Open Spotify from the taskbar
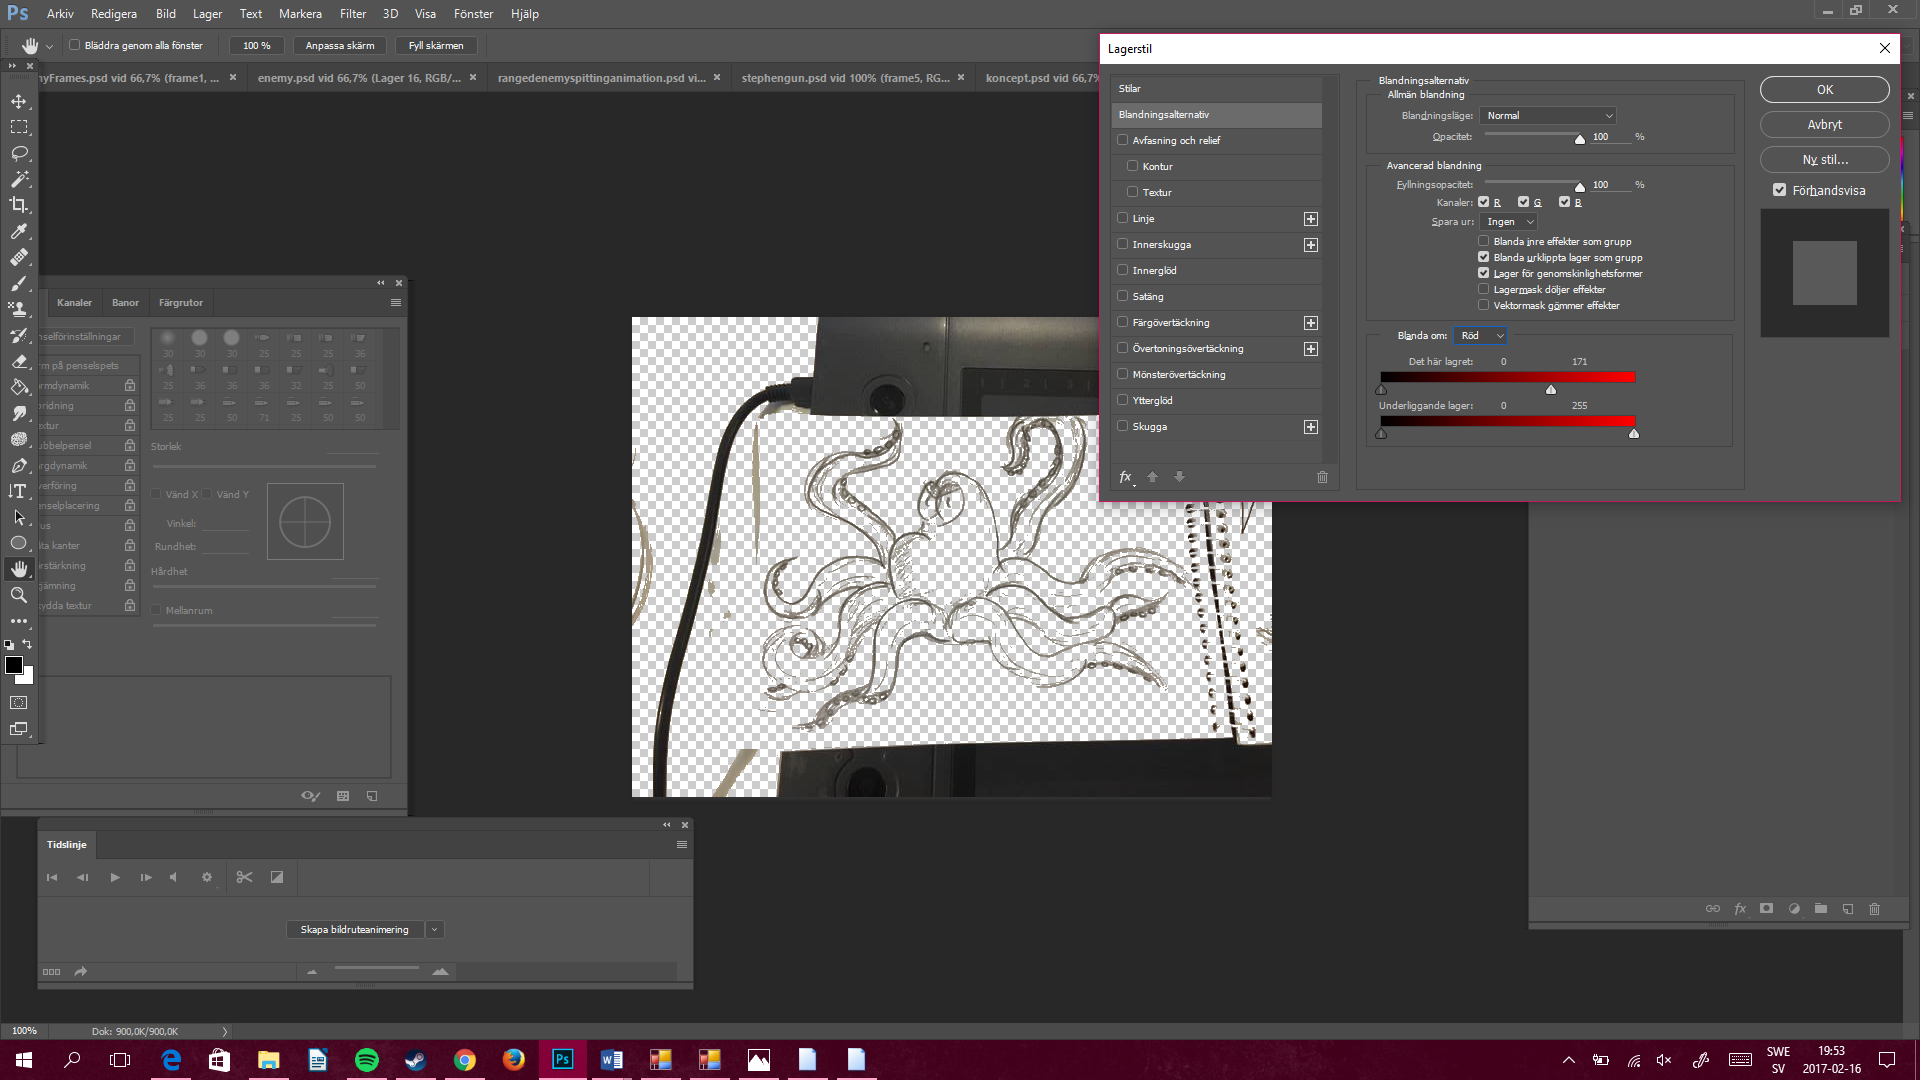Image resolution: width=1920 pixels, height=1080 pixels. (366, 1059)
